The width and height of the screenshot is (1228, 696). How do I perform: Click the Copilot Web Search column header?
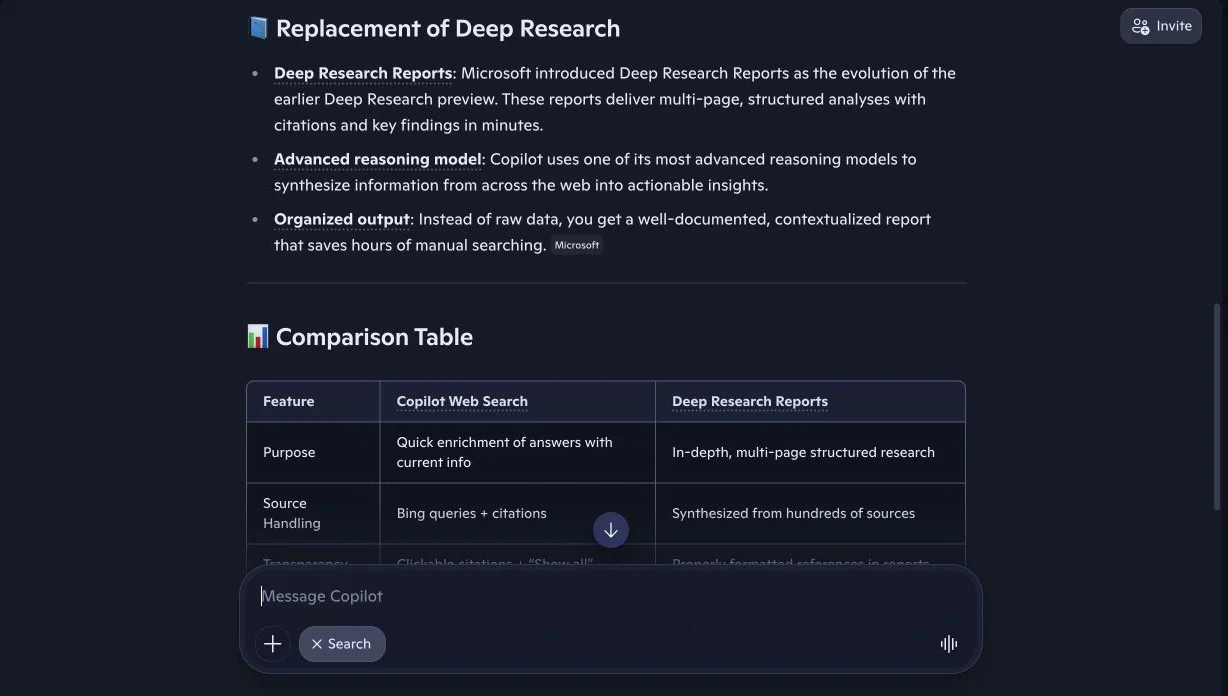tap(462, 401)
